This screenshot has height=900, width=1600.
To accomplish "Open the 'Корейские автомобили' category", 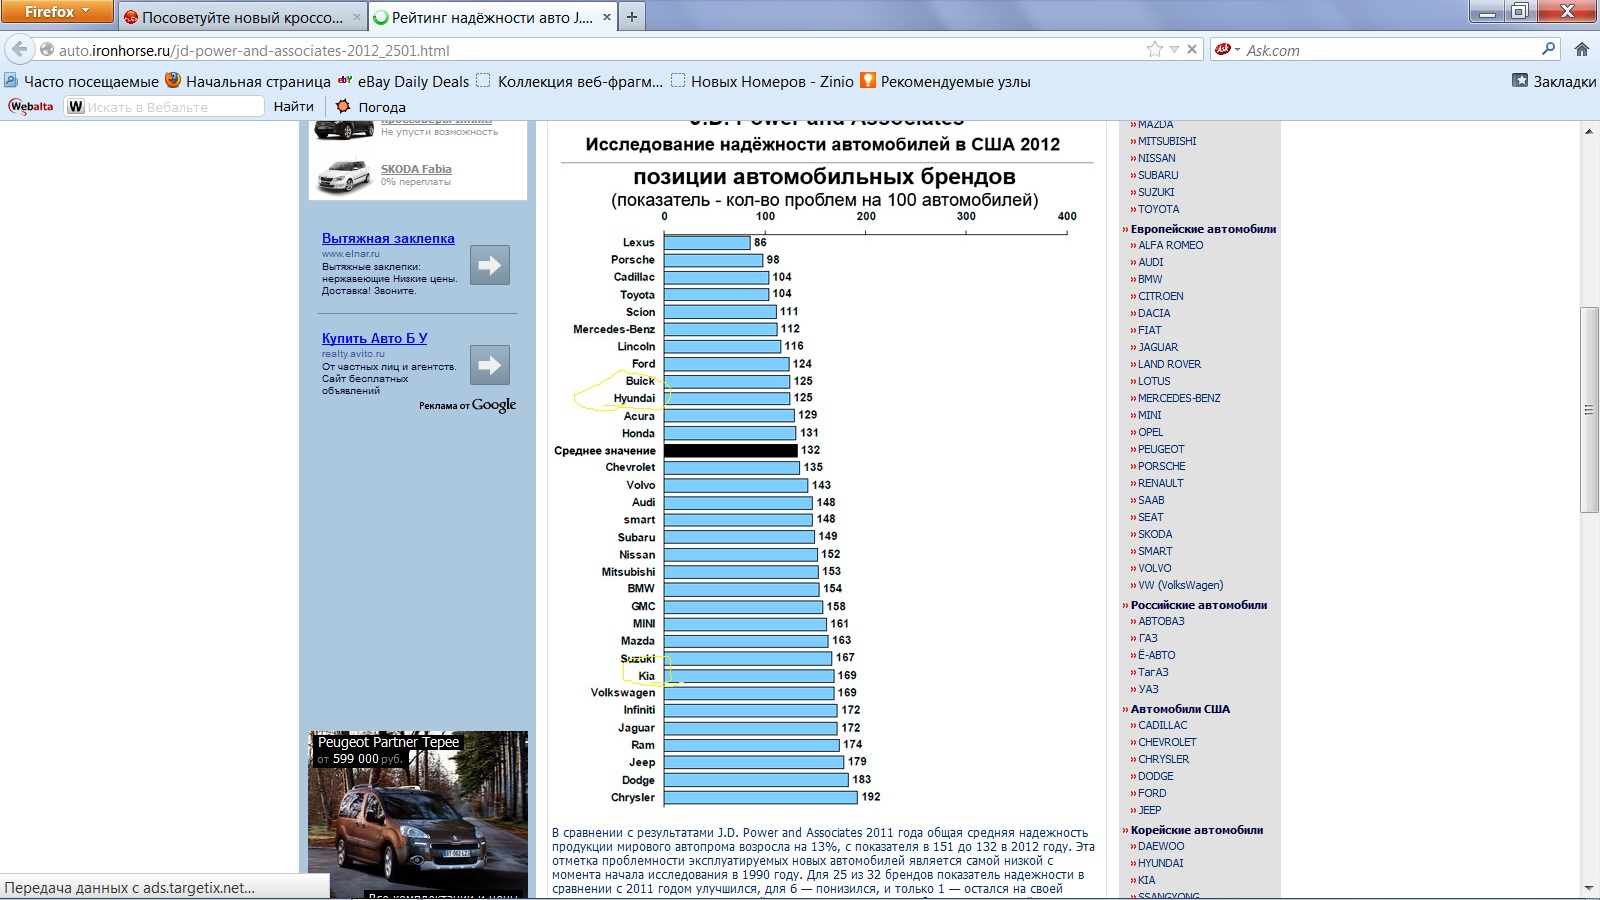I will [1197, 830].
